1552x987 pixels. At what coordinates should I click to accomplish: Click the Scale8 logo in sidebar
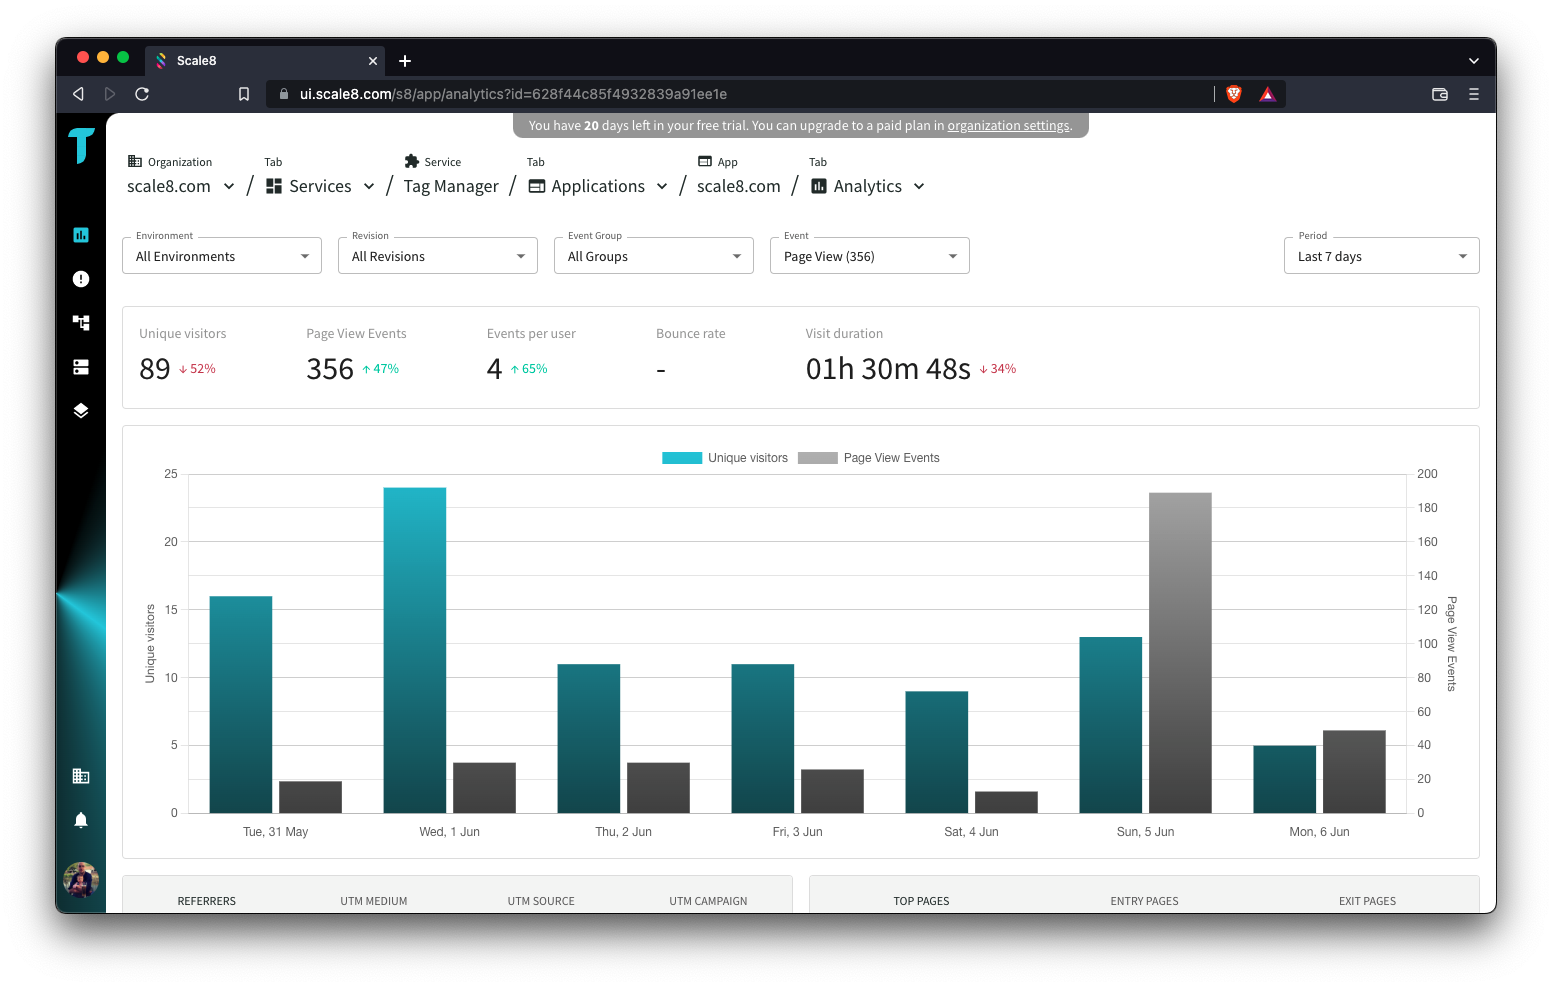click(x=81, y=146)
